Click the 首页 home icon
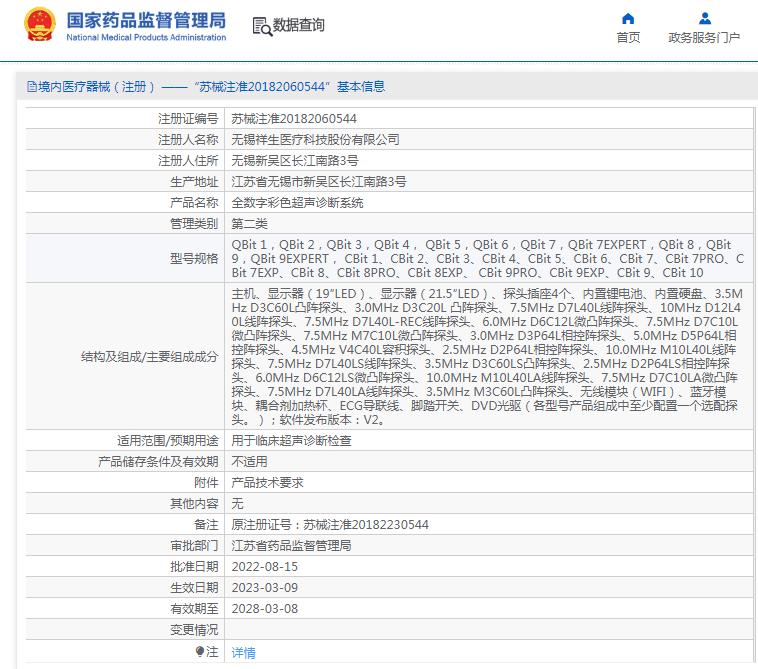Viewport: 758px width, 669px height. tap(627, 19)
